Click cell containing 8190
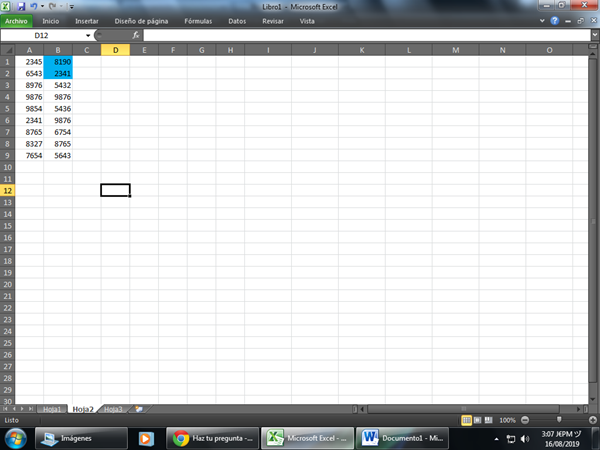 click(58, 62)
